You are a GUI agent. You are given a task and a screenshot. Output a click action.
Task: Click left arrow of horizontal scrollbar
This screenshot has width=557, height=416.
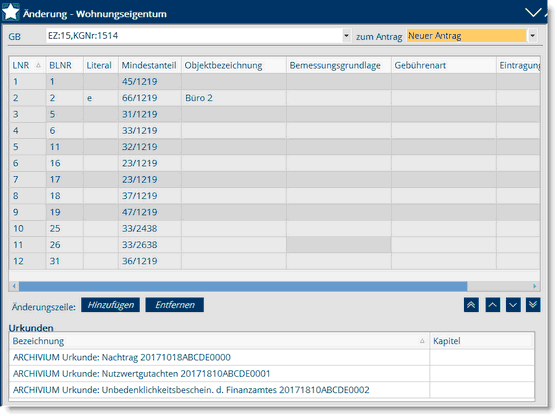[x=14, y=286]
